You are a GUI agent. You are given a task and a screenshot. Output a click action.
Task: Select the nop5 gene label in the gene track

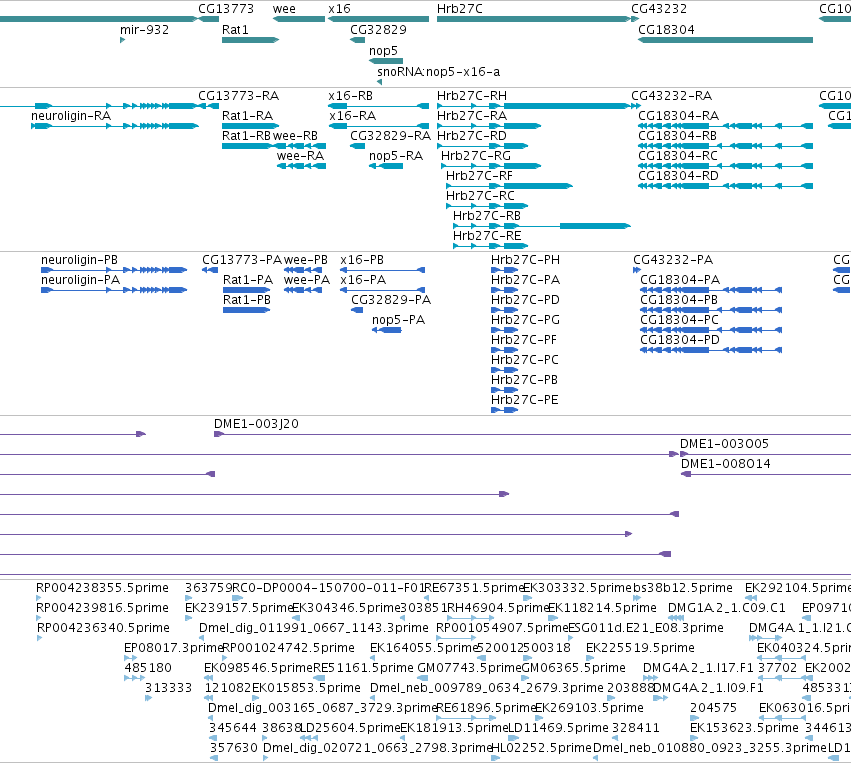383,51
